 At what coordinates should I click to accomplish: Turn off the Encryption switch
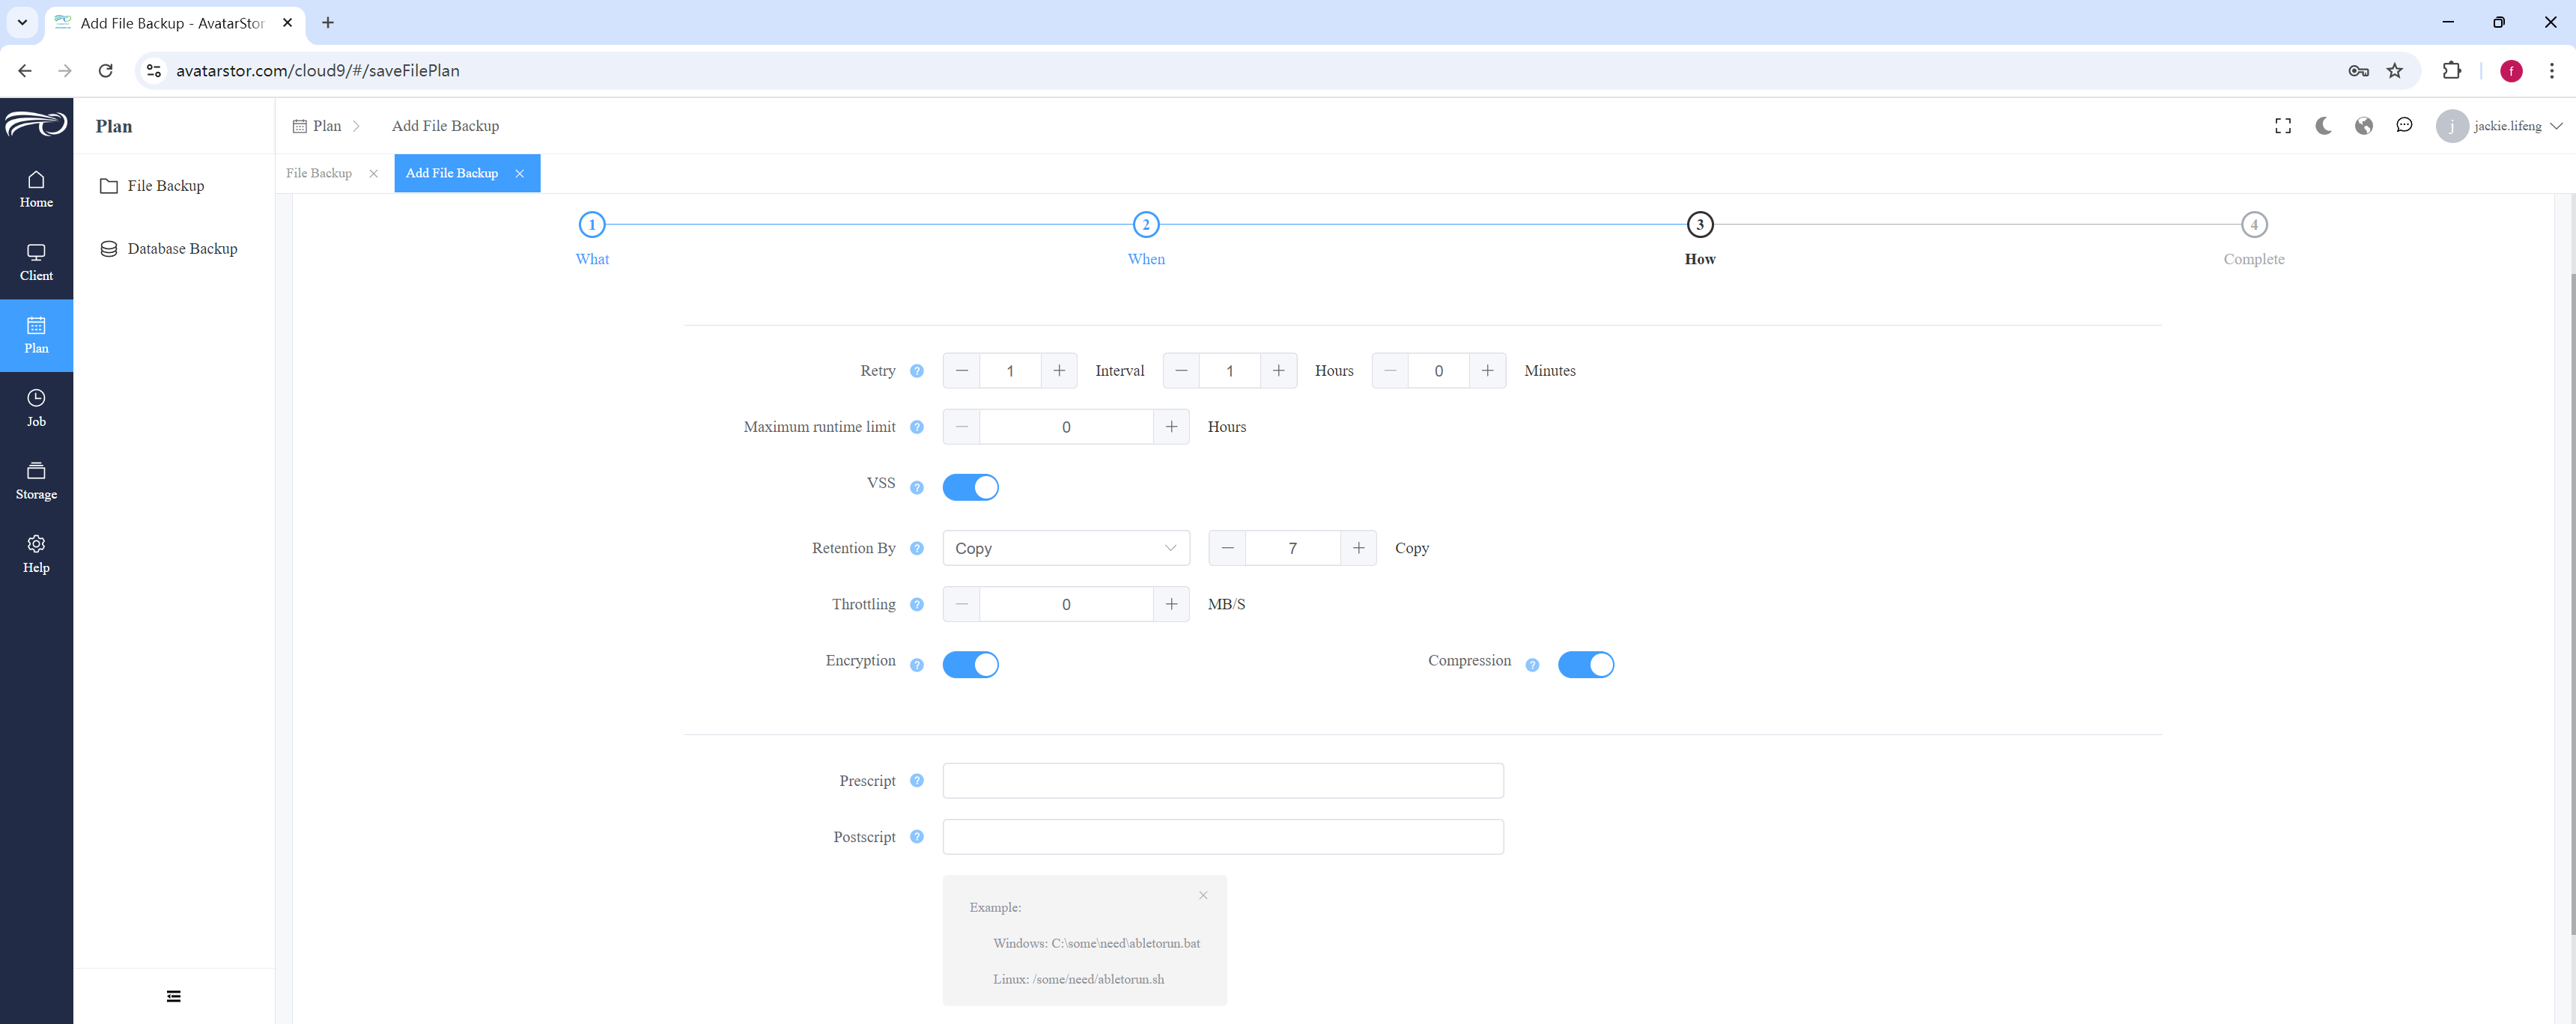(x=970, y=665)
